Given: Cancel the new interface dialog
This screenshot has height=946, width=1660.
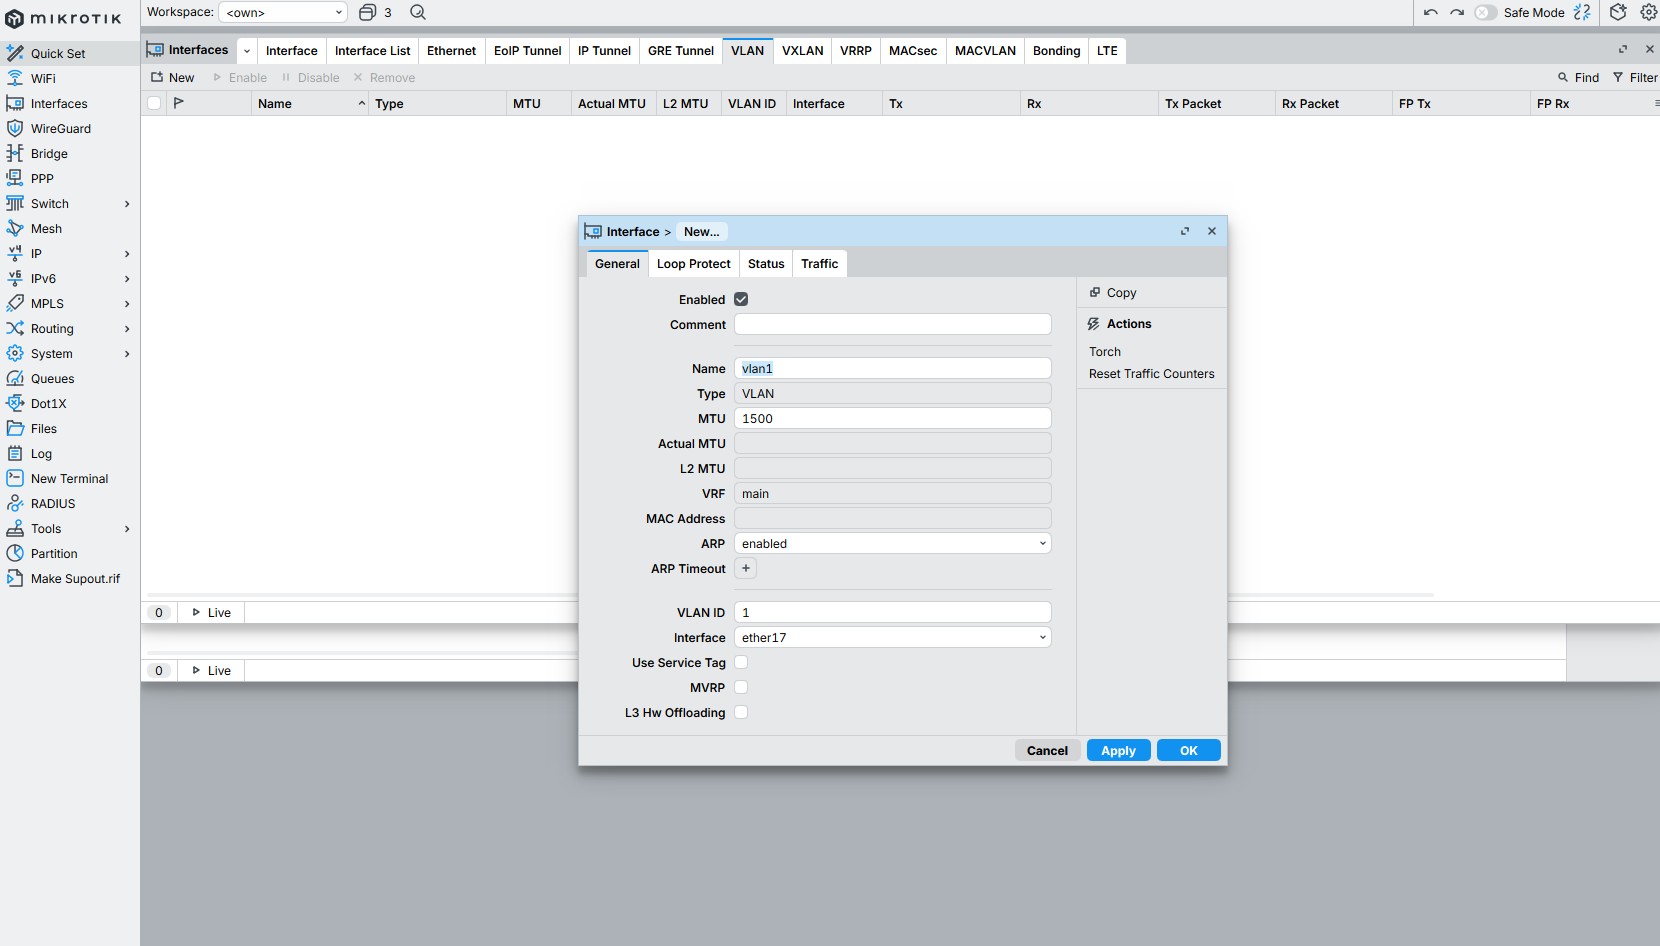Looking at the screenshot, I should tap(1047, 750).
